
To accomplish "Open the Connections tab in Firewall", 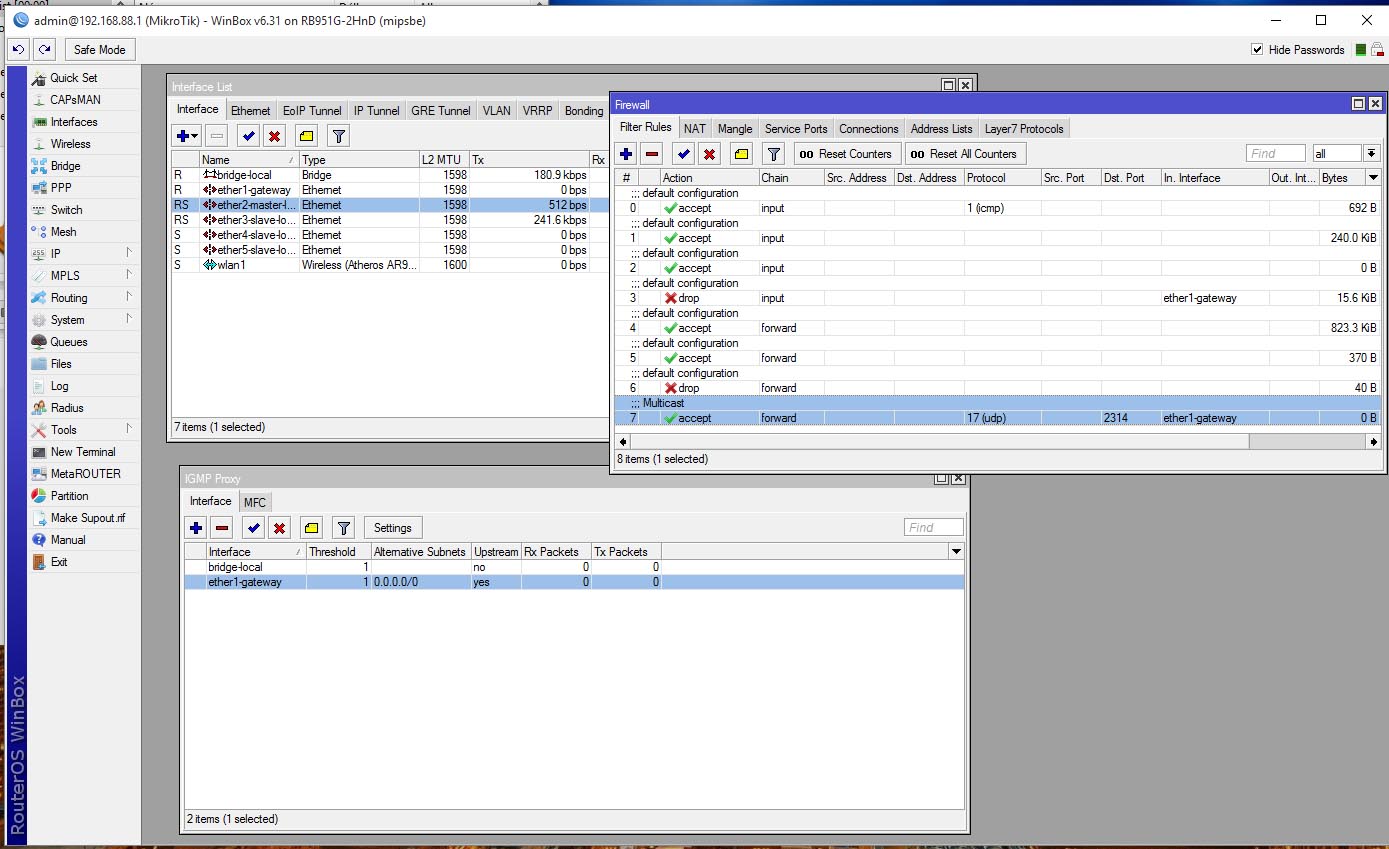I will pos(868,128).
